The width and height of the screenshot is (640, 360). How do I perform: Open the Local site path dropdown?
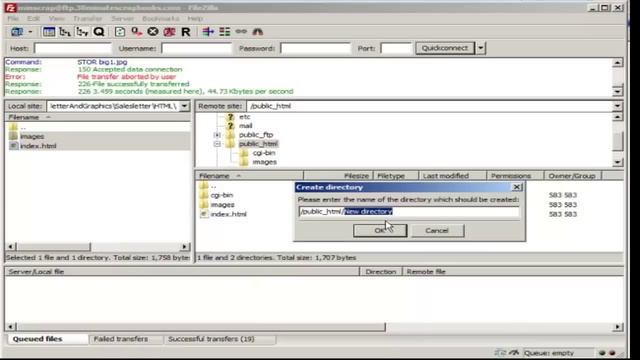[x=184, y=106]
